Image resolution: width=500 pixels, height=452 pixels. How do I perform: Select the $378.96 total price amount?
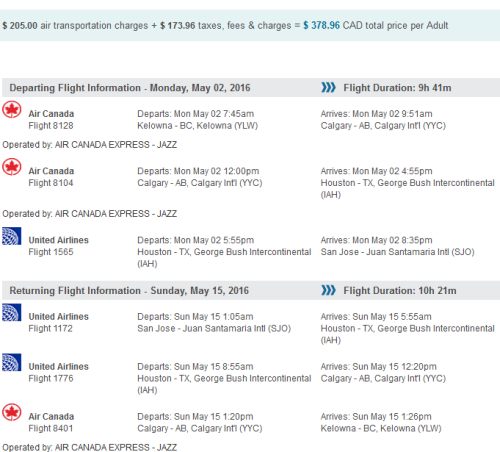point(321,25)
